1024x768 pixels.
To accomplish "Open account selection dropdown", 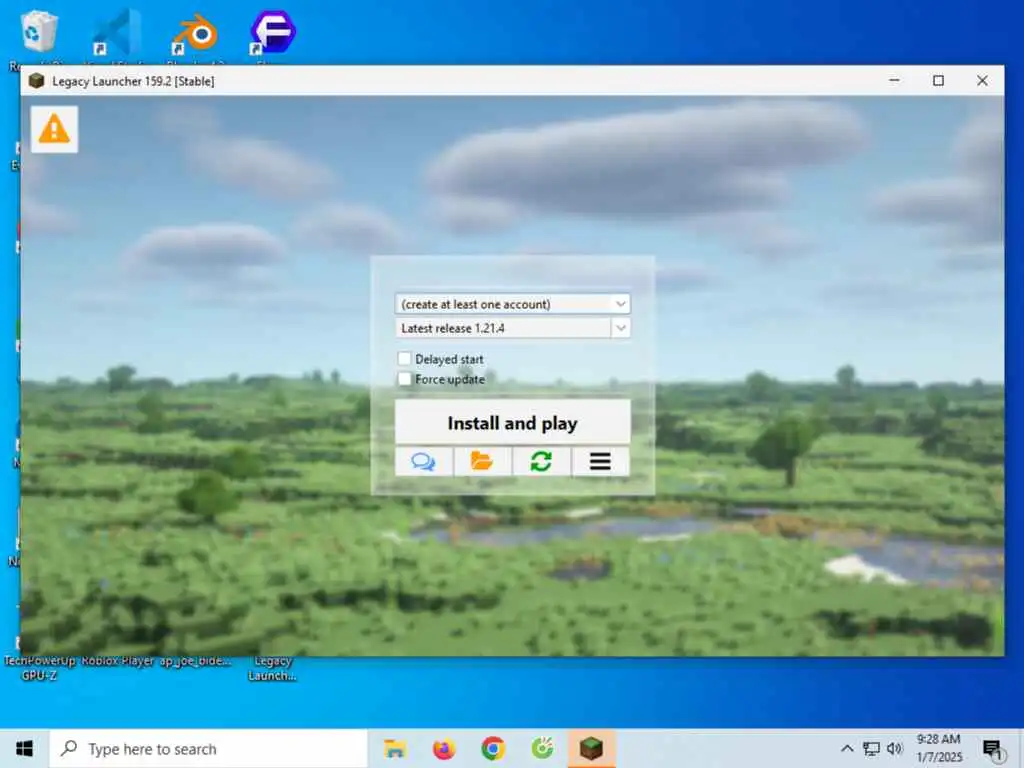I will pyautogui.click(x=513, y=304).
